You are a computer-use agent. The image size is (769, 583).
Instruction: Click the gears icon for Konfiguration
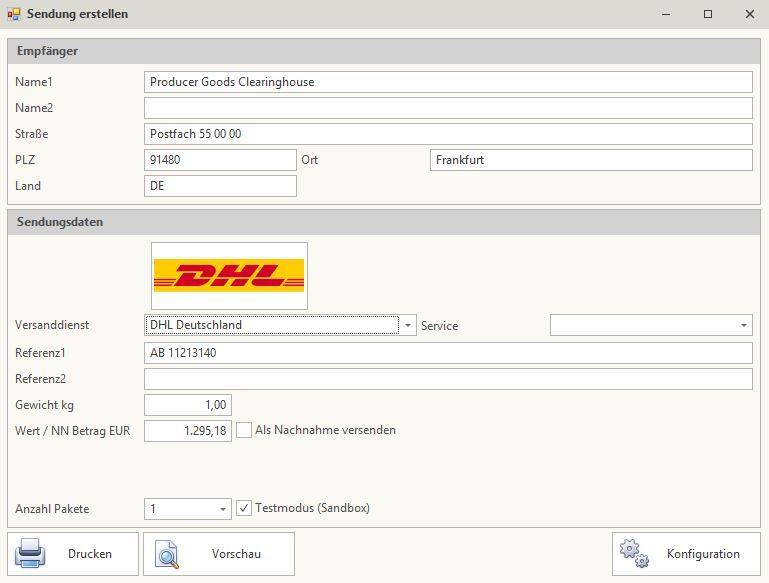point(633,553)
